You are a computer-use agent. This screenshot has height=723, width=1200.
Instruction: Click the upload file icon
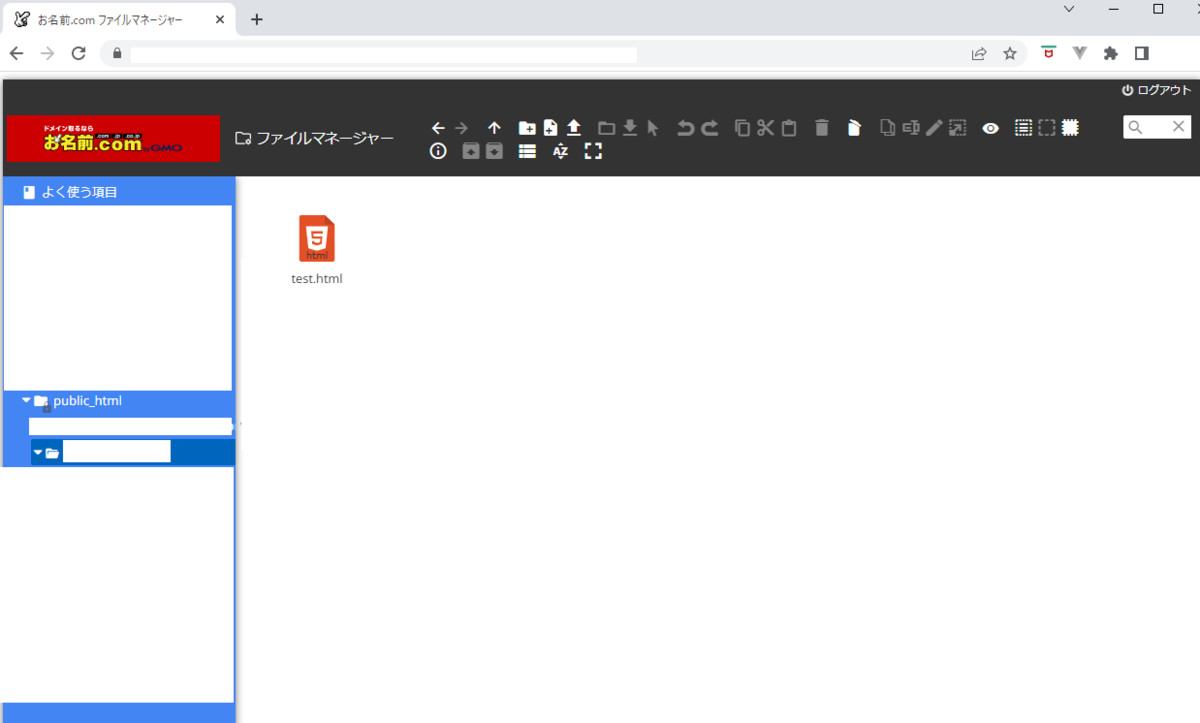click(x=573, y=128)
